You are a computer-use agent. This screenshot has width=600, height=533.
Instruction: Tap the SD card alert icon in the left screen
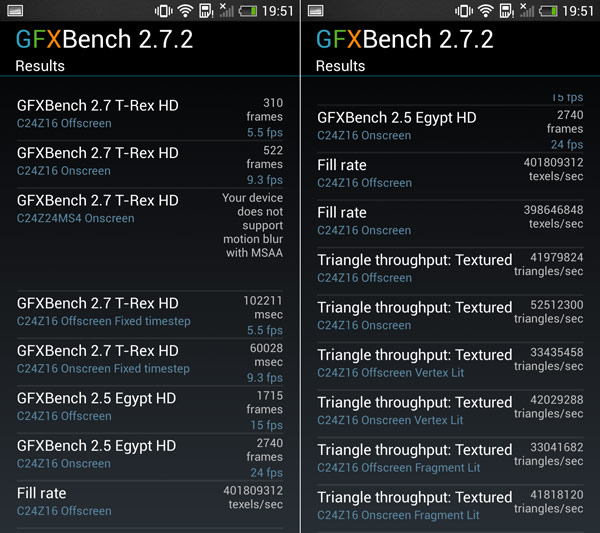pyautogui.click(x=206, y=11)
